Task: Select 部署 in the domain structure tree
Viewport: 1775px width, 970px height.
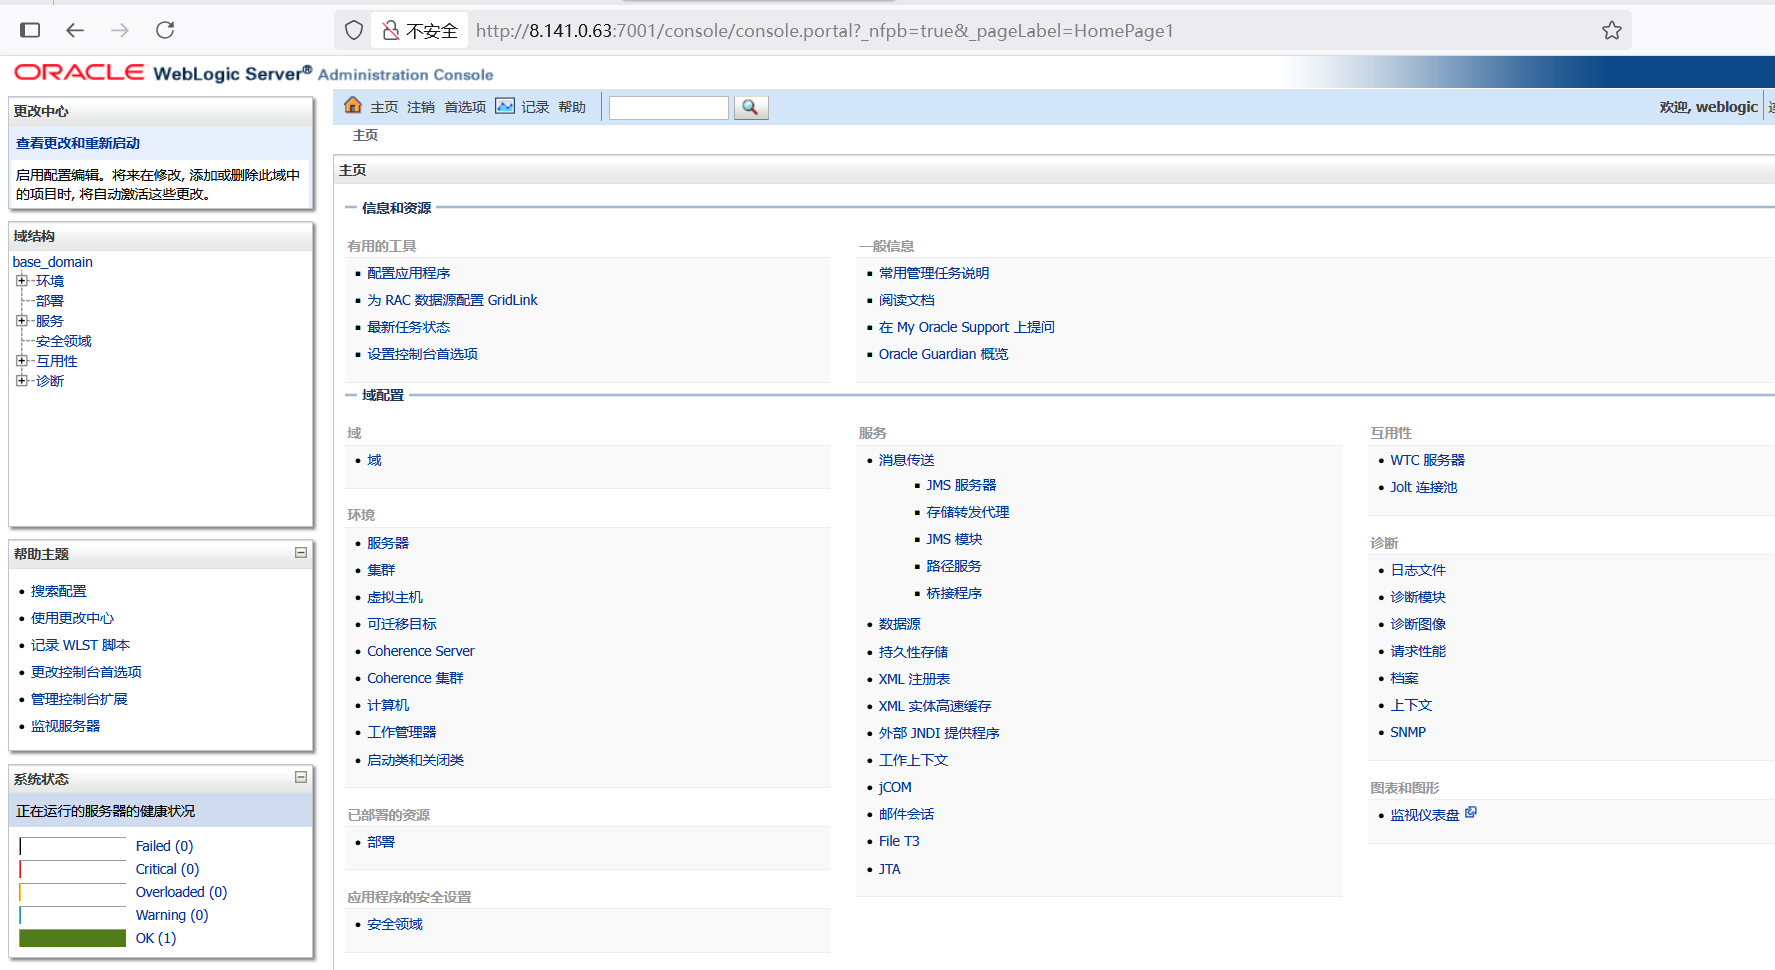Action: click(49, 301)
